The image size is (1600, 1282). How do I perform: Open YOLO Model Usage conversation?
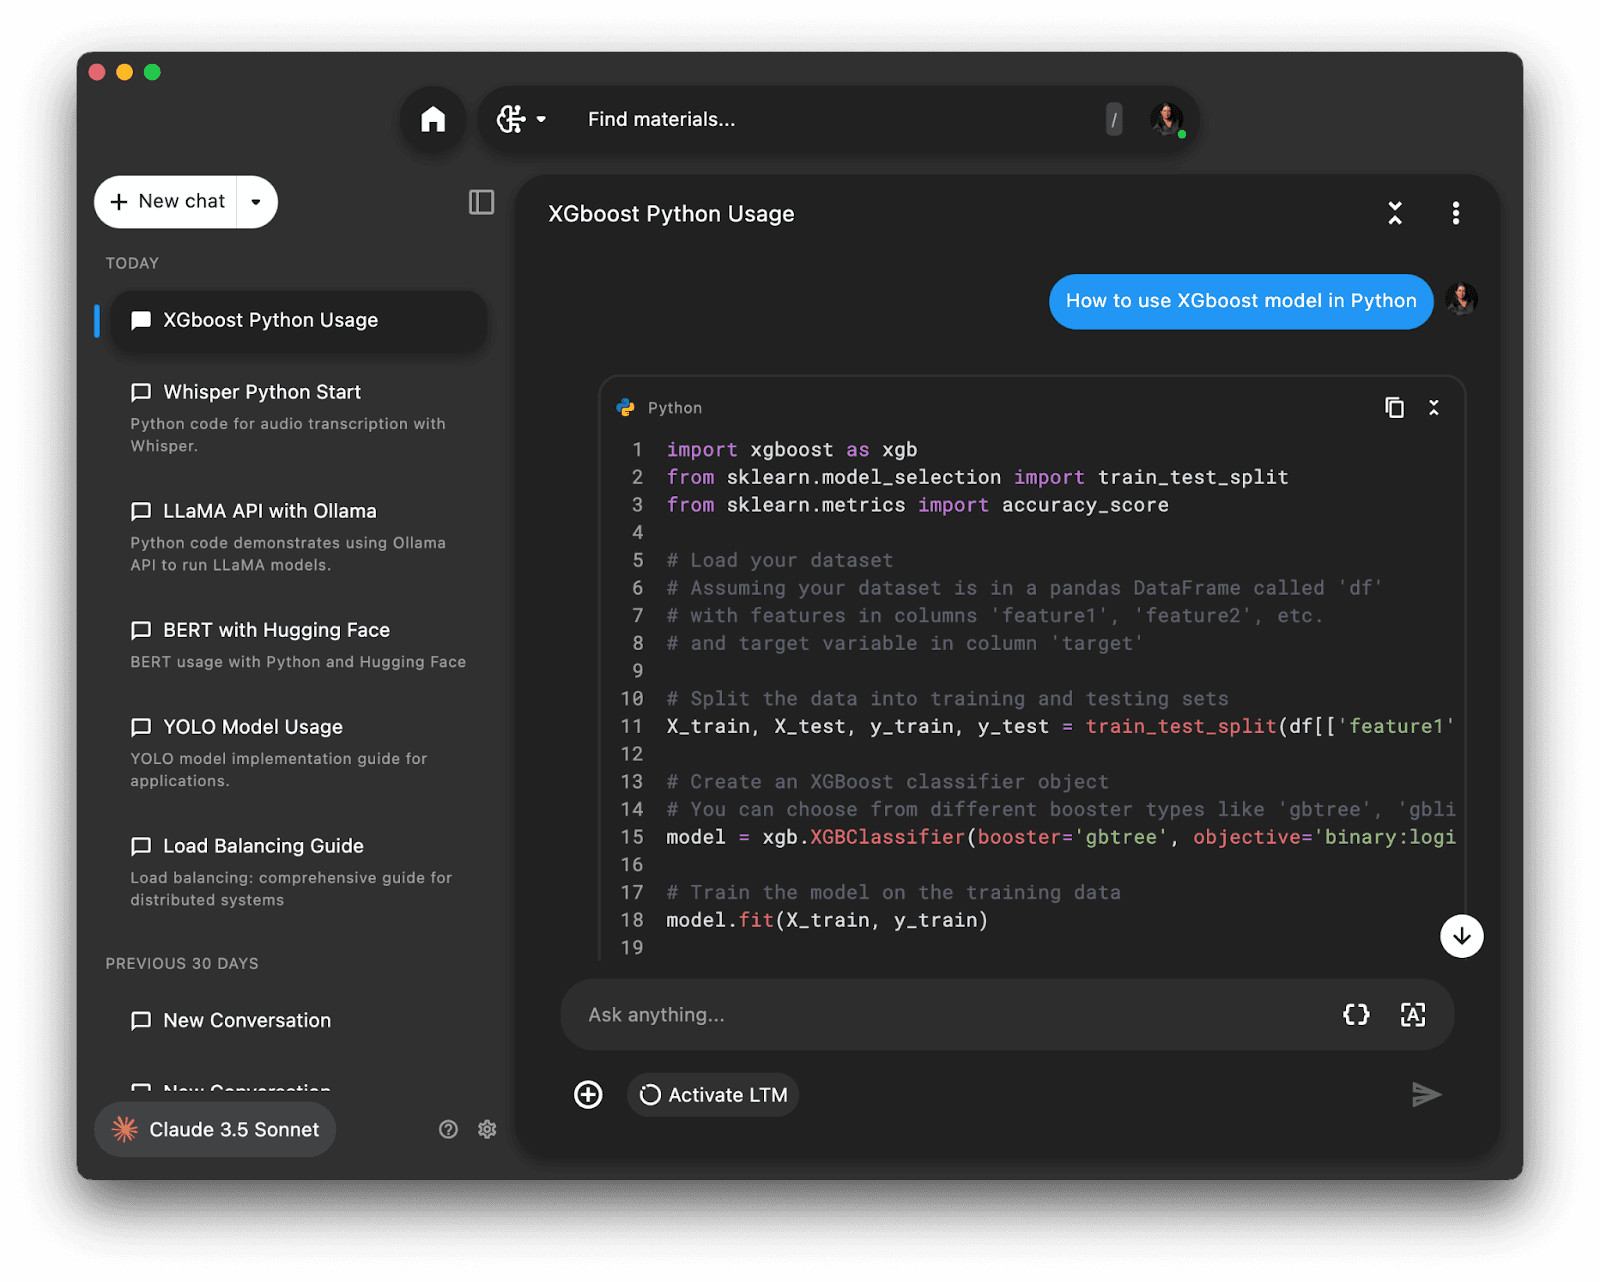(x=299, y=753)
